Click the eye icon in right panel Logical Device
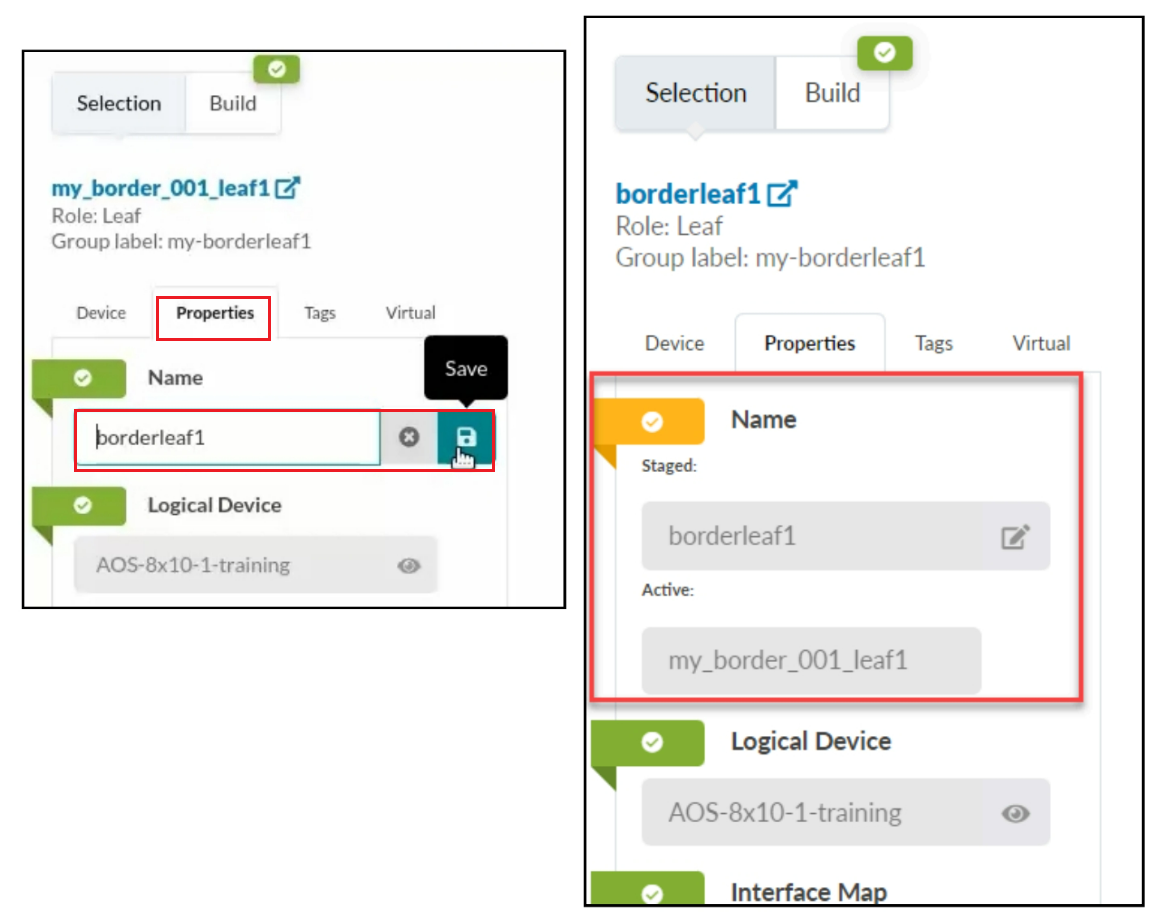Image resolution: width=1156 pixels, height=913 pixels. click(x=1015, y=813)
